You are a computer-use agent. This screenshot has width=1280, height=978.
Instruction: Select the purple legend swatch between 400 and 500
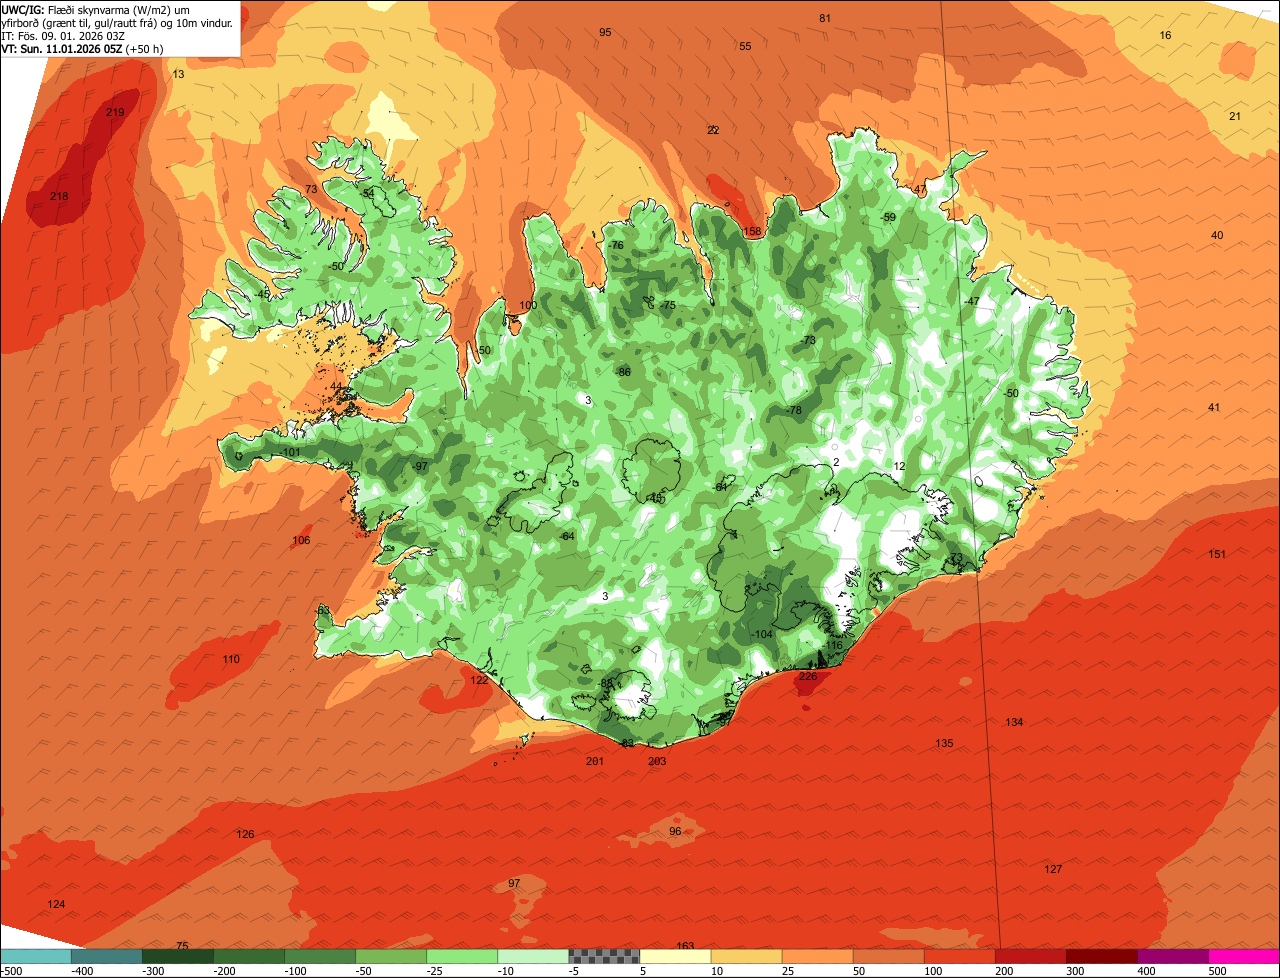[x=1172, y=956]
